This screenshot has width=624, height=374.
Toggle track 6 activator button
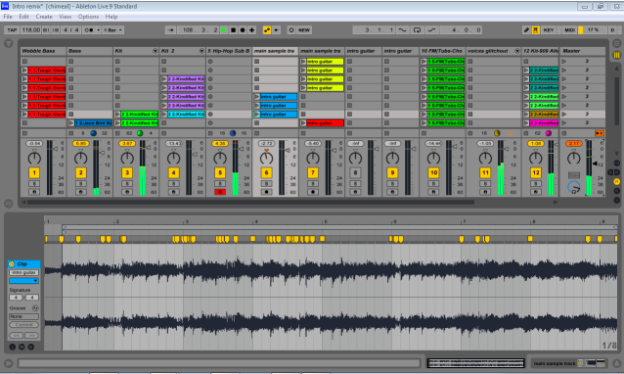tap(267, 173)
